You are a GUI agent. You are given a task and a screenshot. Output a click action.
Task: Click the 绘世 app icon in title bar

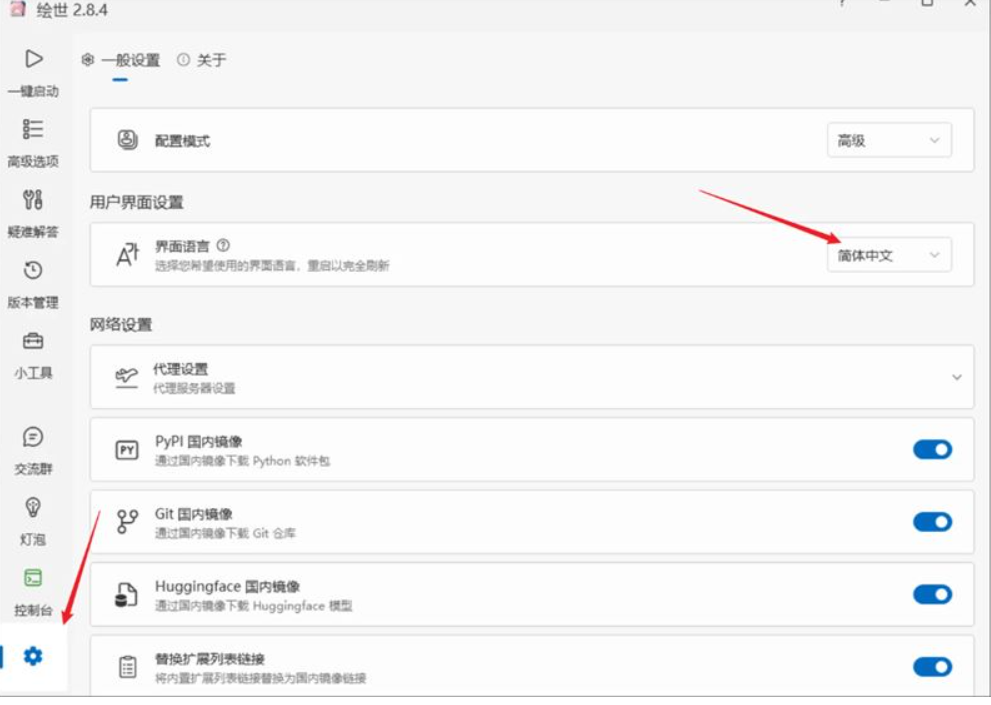tap(17, 10)
